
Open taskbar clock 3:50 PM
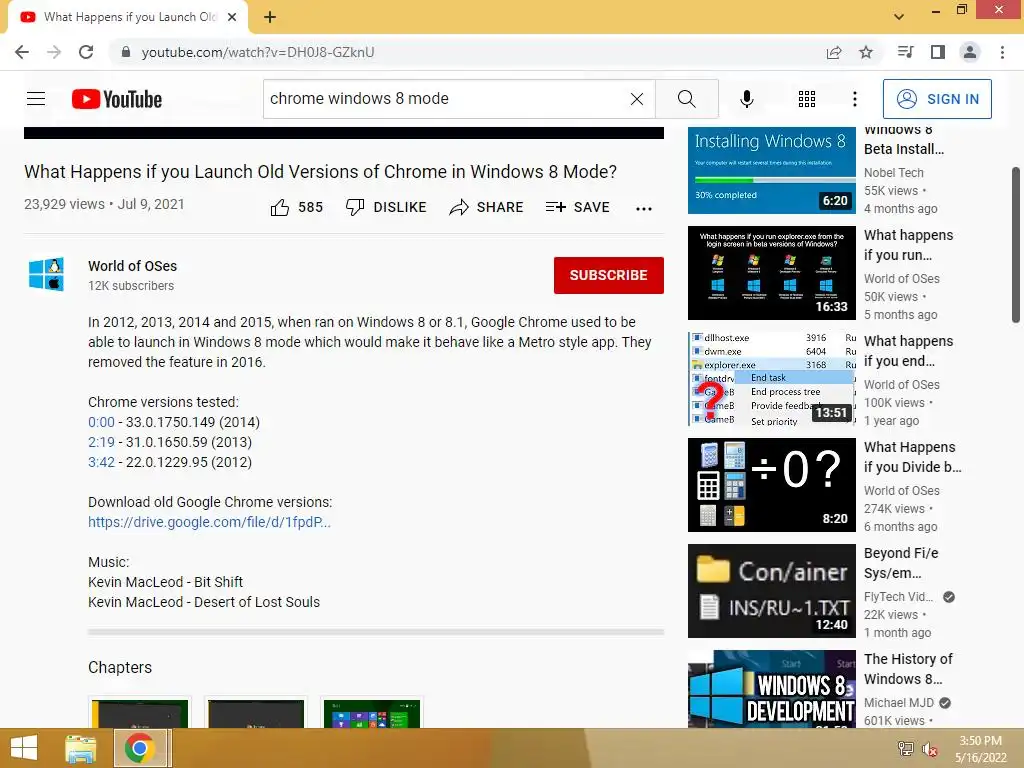[x=980, y=749]
